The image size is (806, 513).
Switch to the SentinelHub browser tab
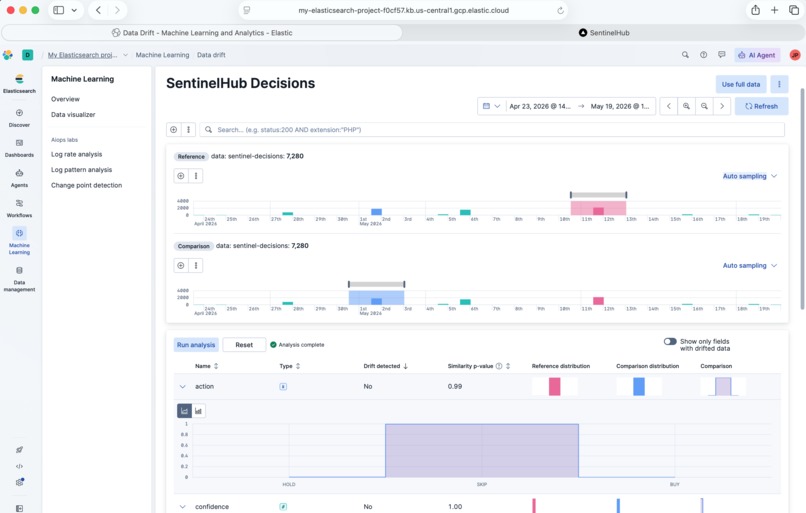coord(604,32)
